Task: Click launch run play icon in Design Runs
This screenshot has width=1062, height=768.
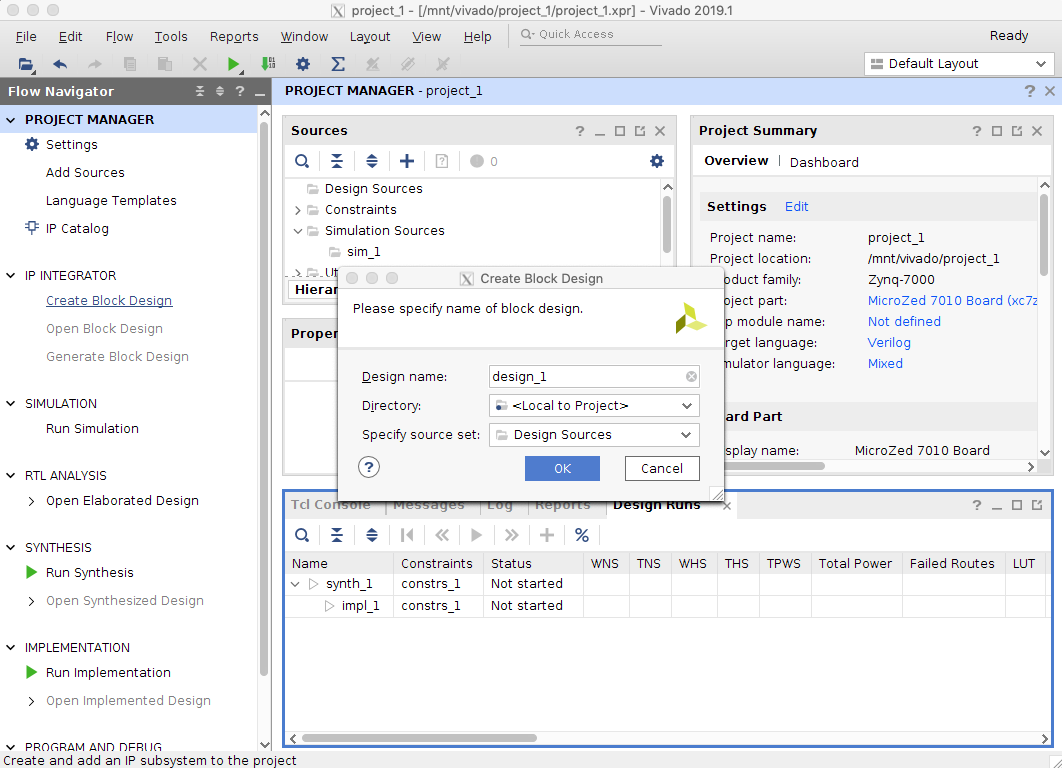Action: click(477, 536)
